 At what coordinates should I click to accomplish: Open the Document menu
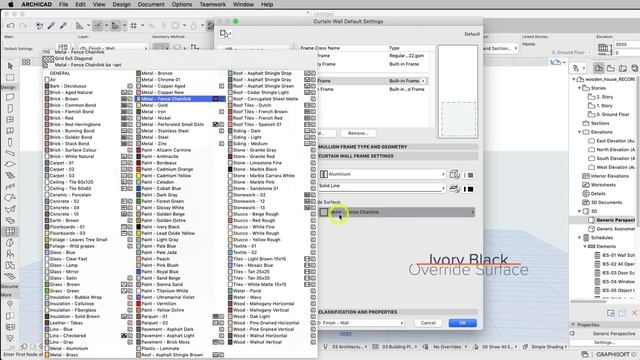151,4
